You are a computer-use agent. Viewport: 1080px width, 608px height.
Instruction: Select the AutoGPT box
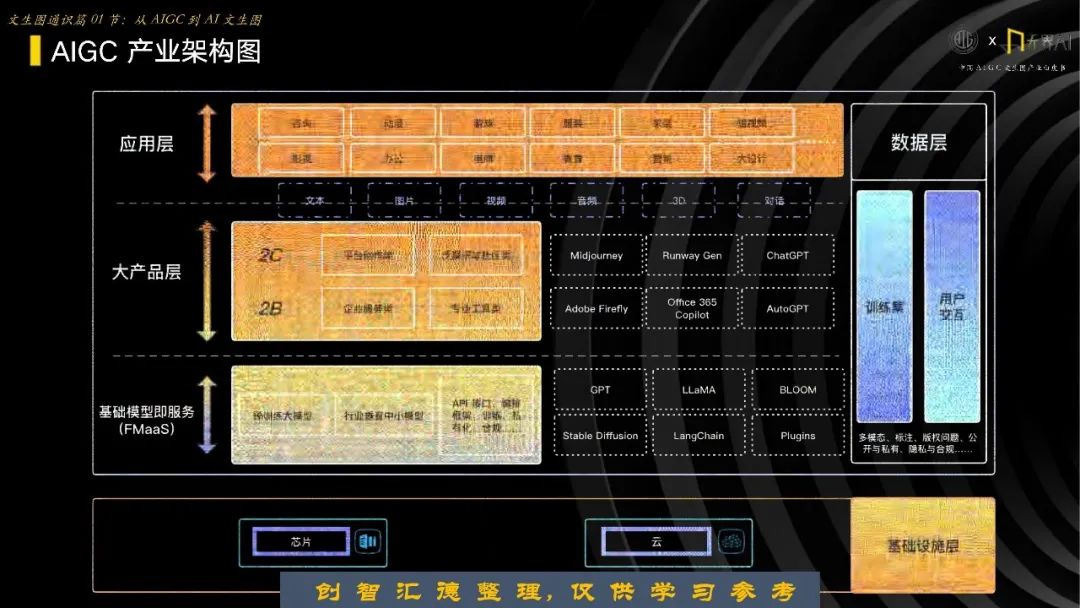point(787,308)
